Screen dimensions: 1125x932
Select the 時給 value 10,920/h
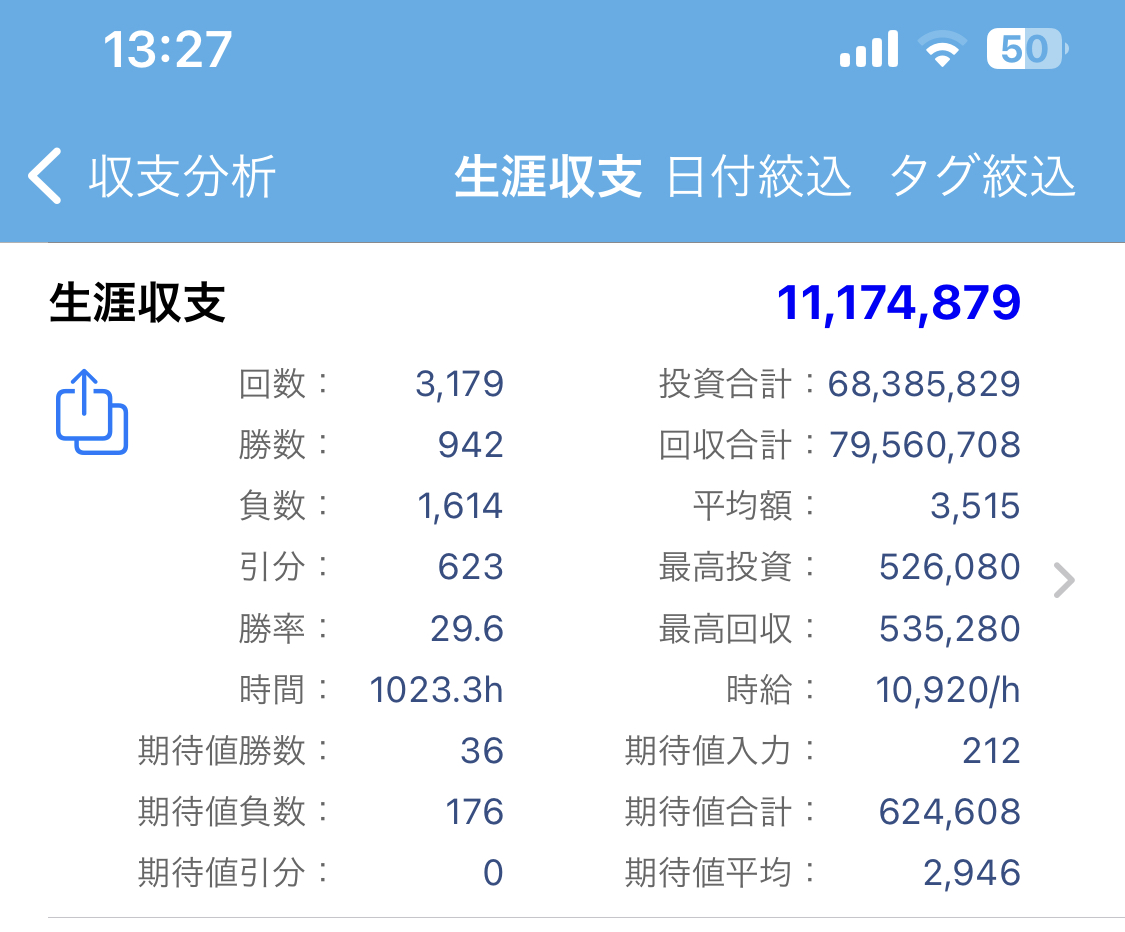(x=948, y=690)
